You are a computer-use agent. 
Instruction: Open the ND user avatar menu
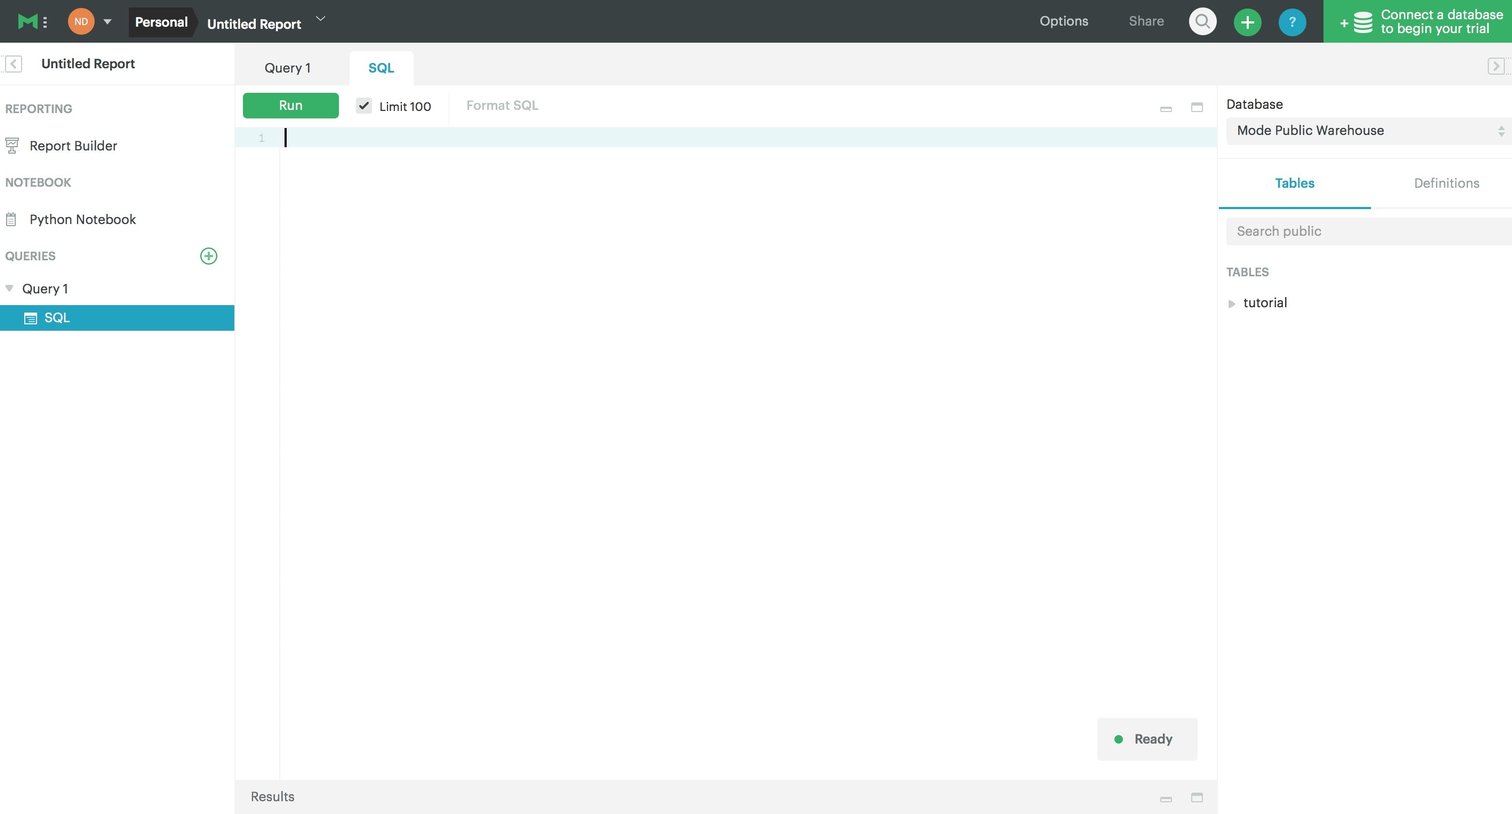tap(81, 21)
